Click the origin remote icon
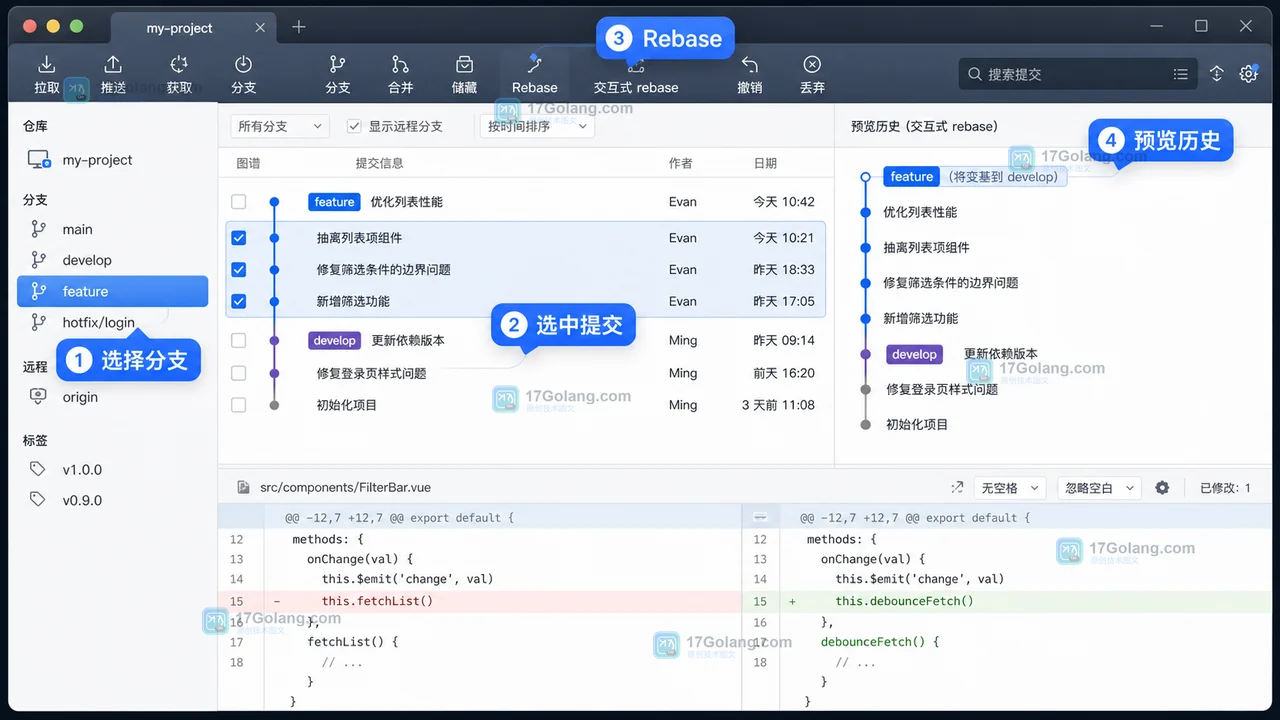 click(38, 397)
